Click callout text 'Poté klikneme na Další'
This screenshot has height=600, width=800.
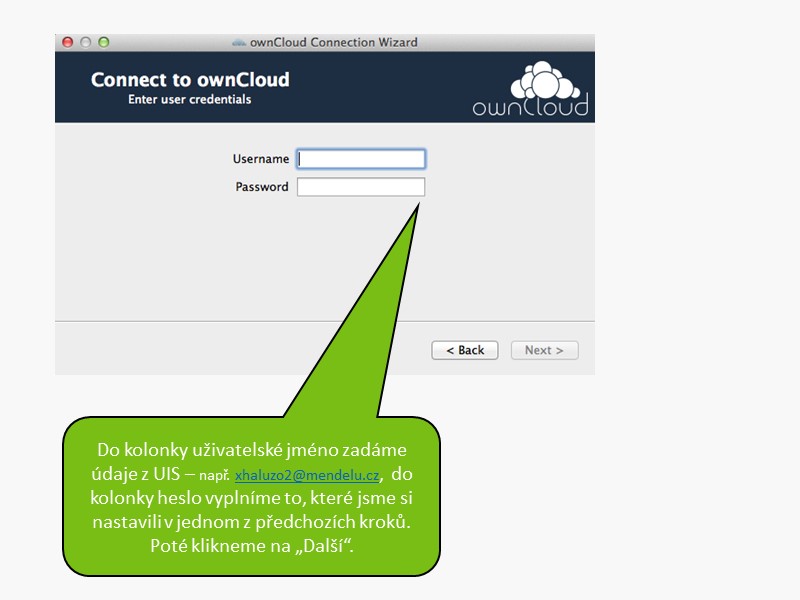point(251,546)
